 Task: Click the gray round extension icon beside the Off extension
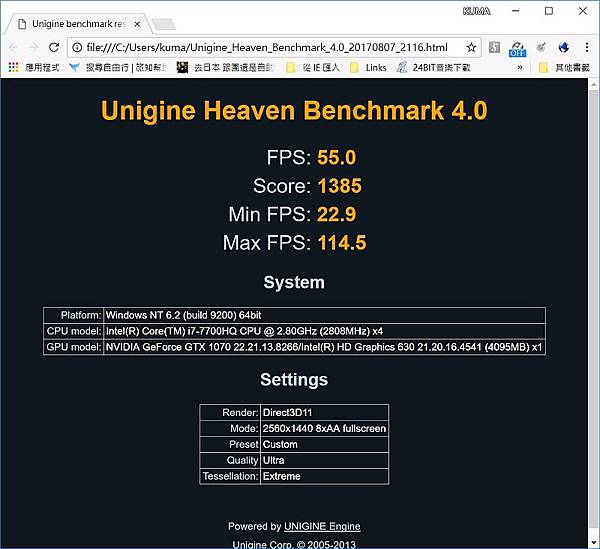pos(541,47)
